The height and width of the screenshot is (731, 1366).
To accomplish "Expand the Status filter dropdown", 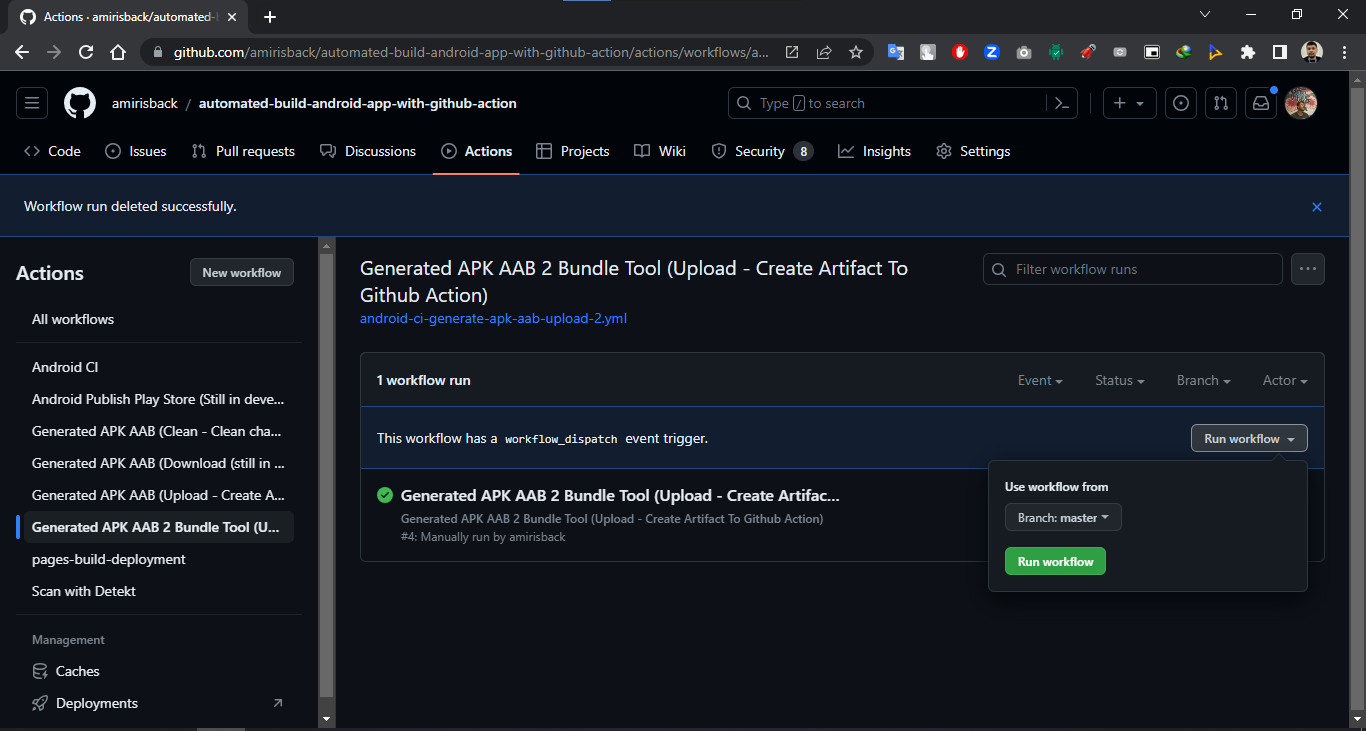I will tap(1119, 381).
